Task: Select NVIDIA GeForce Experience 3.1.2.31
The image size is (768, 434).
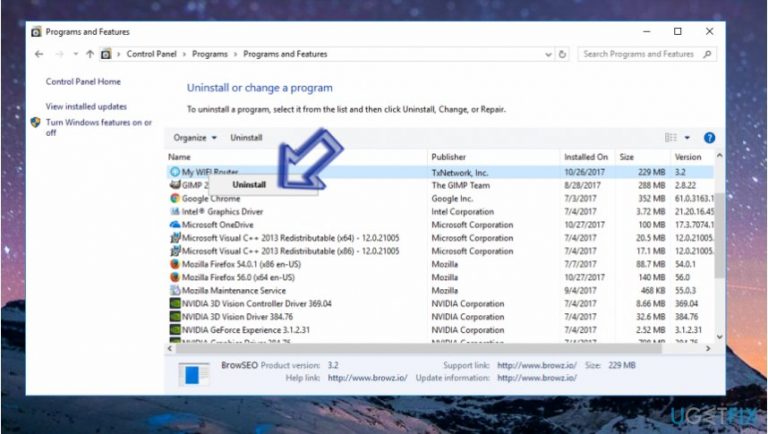Action: click(x=246, y=330)
